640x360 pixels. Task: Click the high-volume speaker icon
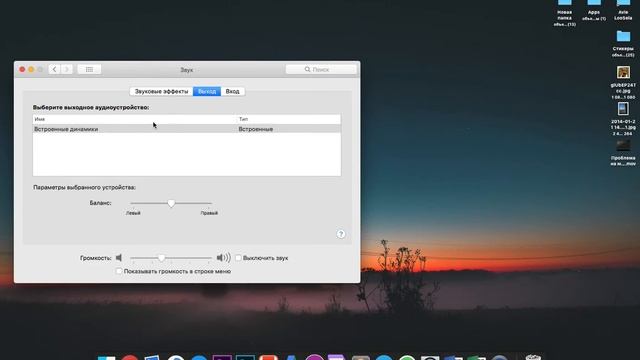224,258
